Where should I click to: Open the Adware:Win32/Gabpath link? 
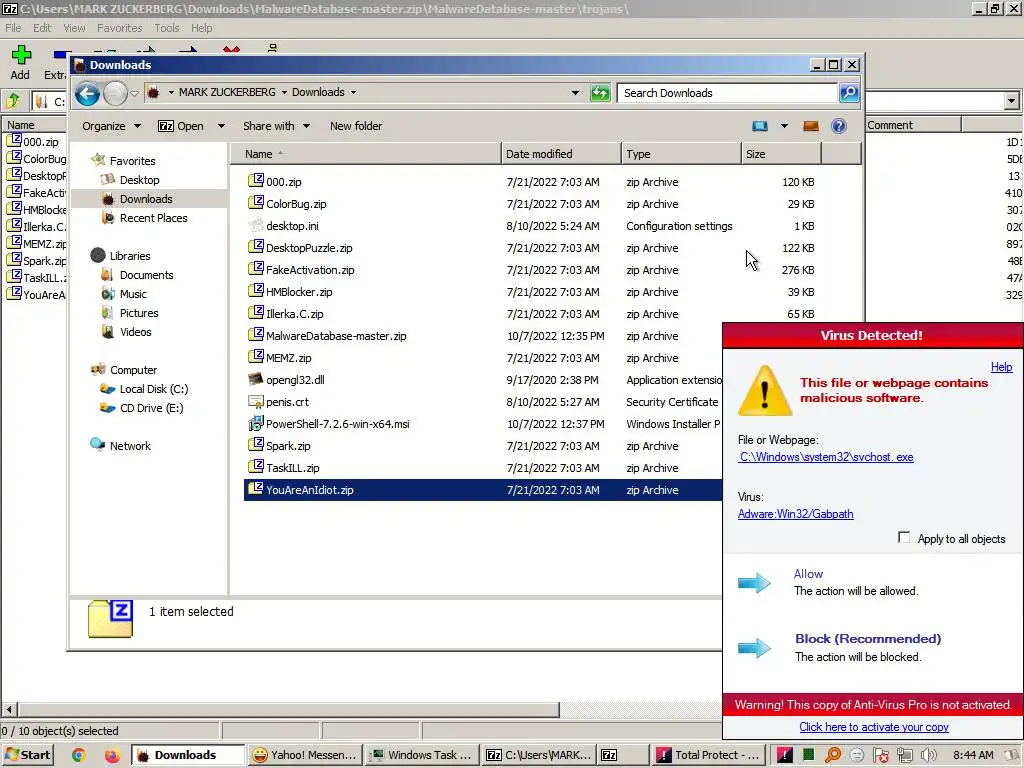point(795,514)
